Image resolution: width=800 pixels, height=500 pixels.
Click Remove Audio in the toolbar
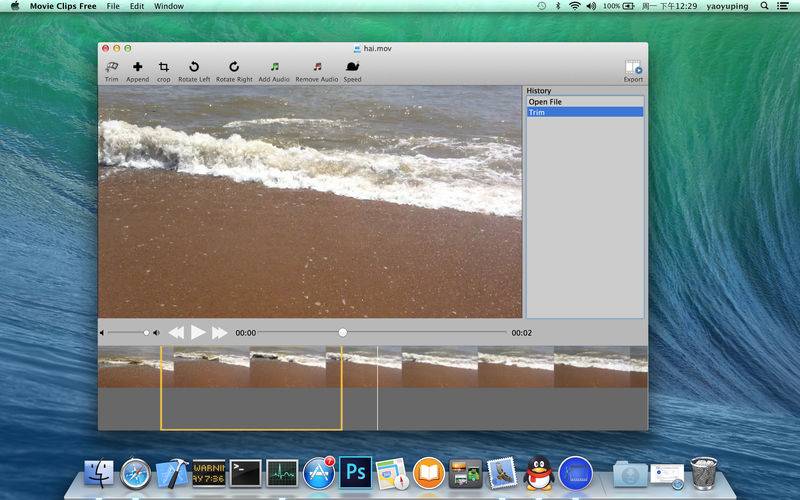317,71
